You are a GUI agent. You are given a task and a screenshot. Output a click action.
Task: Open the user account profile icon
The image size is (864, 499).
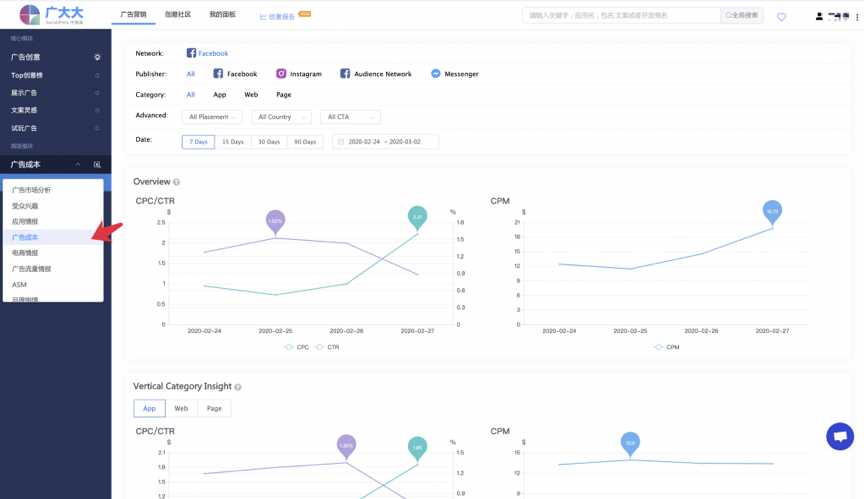819,17
